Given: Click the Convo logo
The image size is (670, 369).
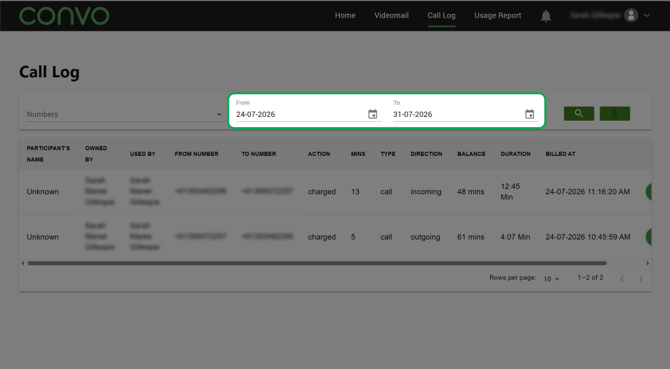Looking at the screenshot, I should click(x=64, y=16).
